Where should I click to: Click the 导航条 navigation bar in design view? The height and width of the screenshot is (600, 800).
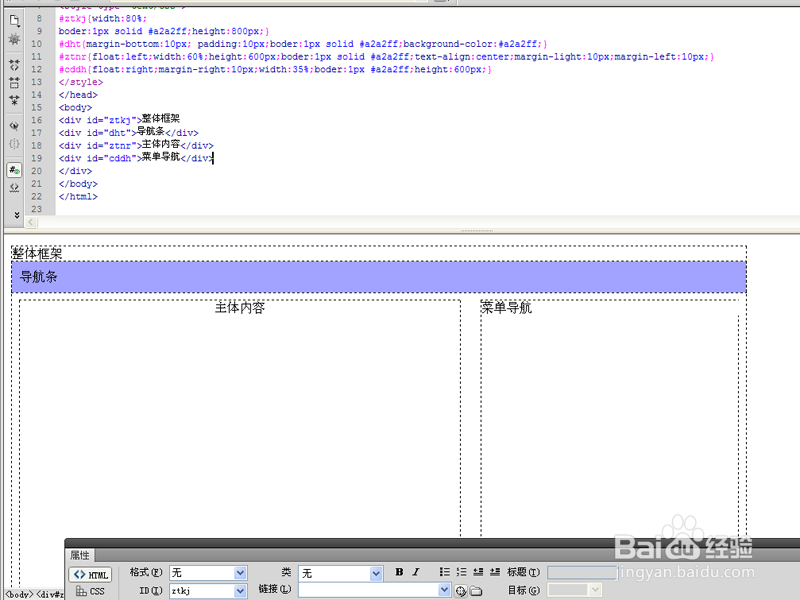[x=379, y=277]
